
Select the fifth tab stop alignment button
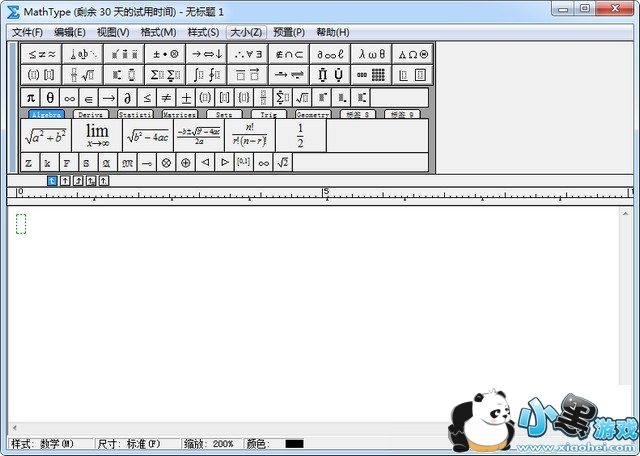pos(104,180)
